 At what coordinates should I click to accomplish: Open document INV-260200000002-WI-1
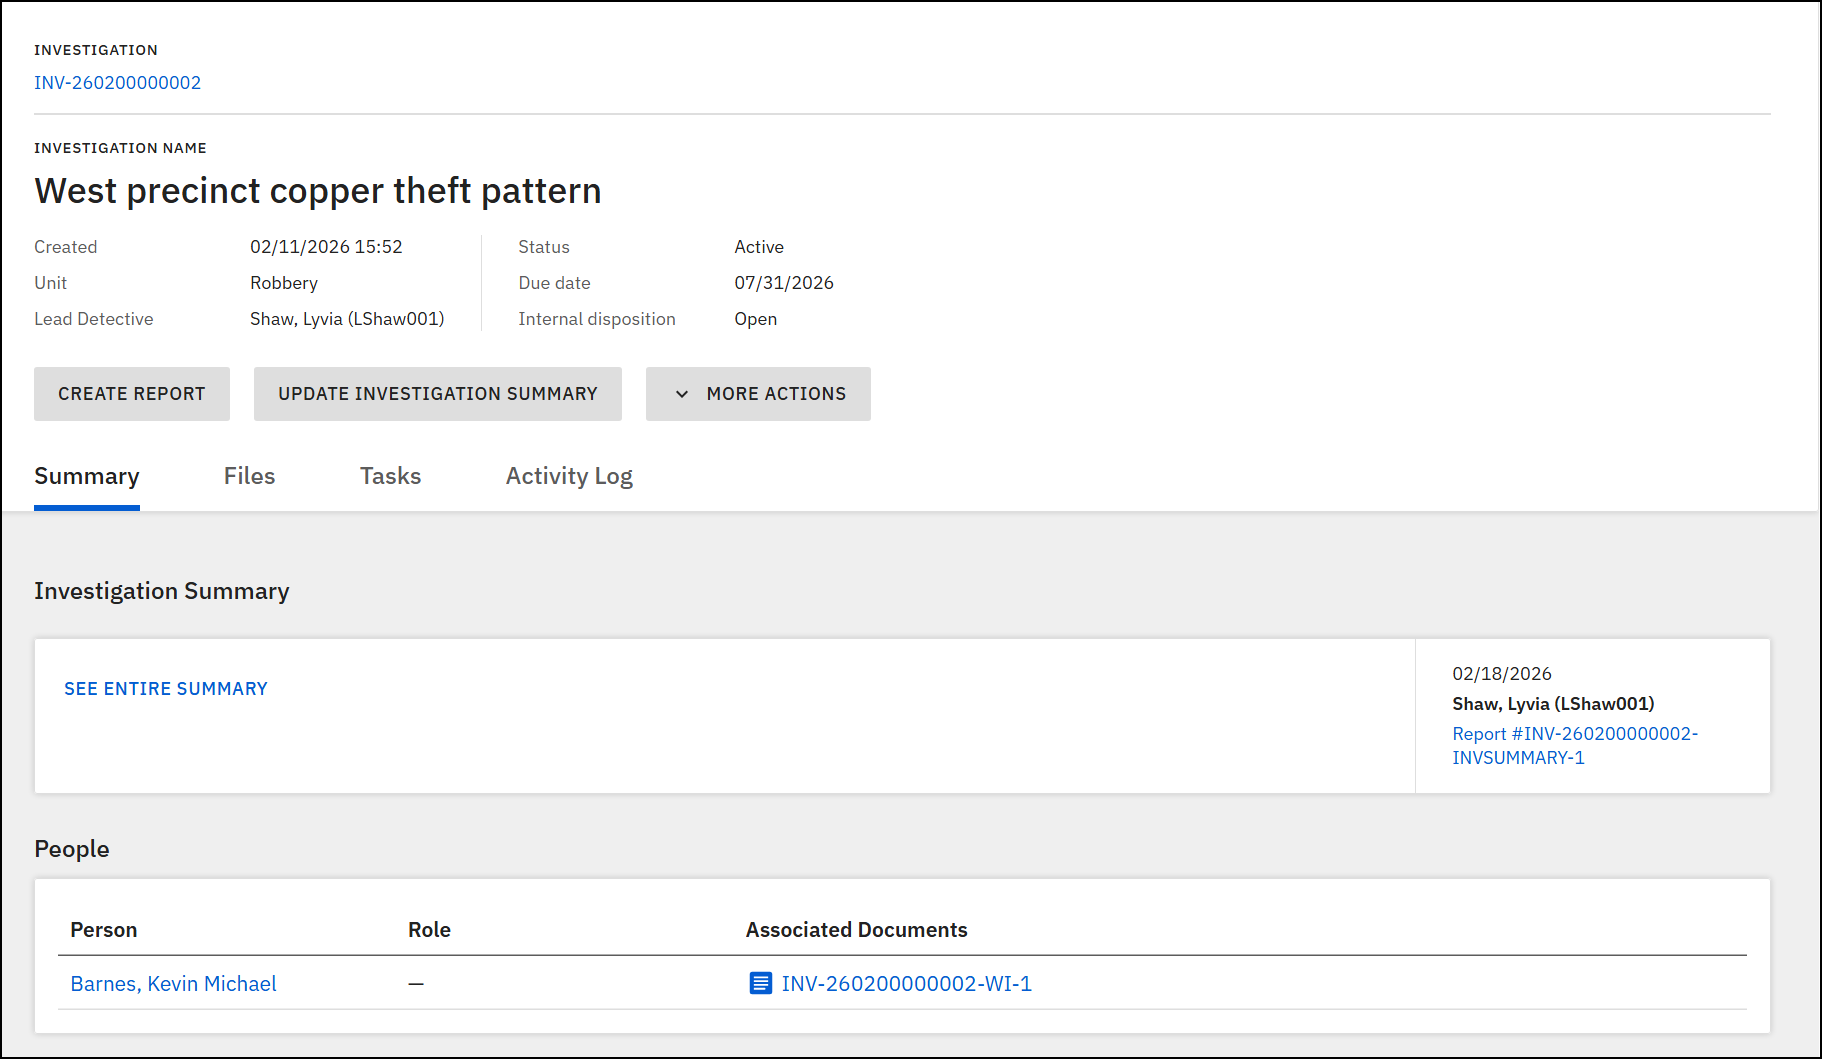coord(906,983)
